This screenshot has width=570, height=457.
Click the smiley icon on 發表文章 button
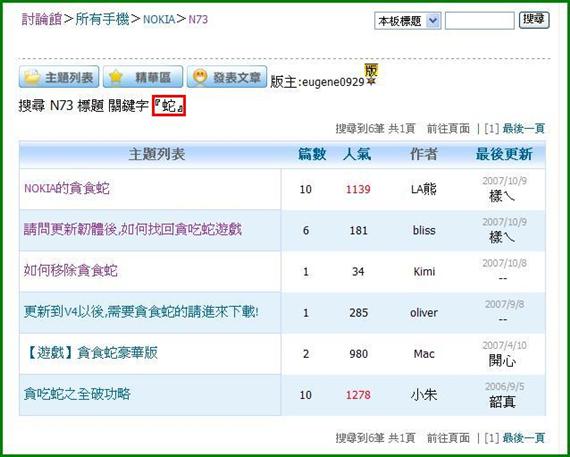200,77
